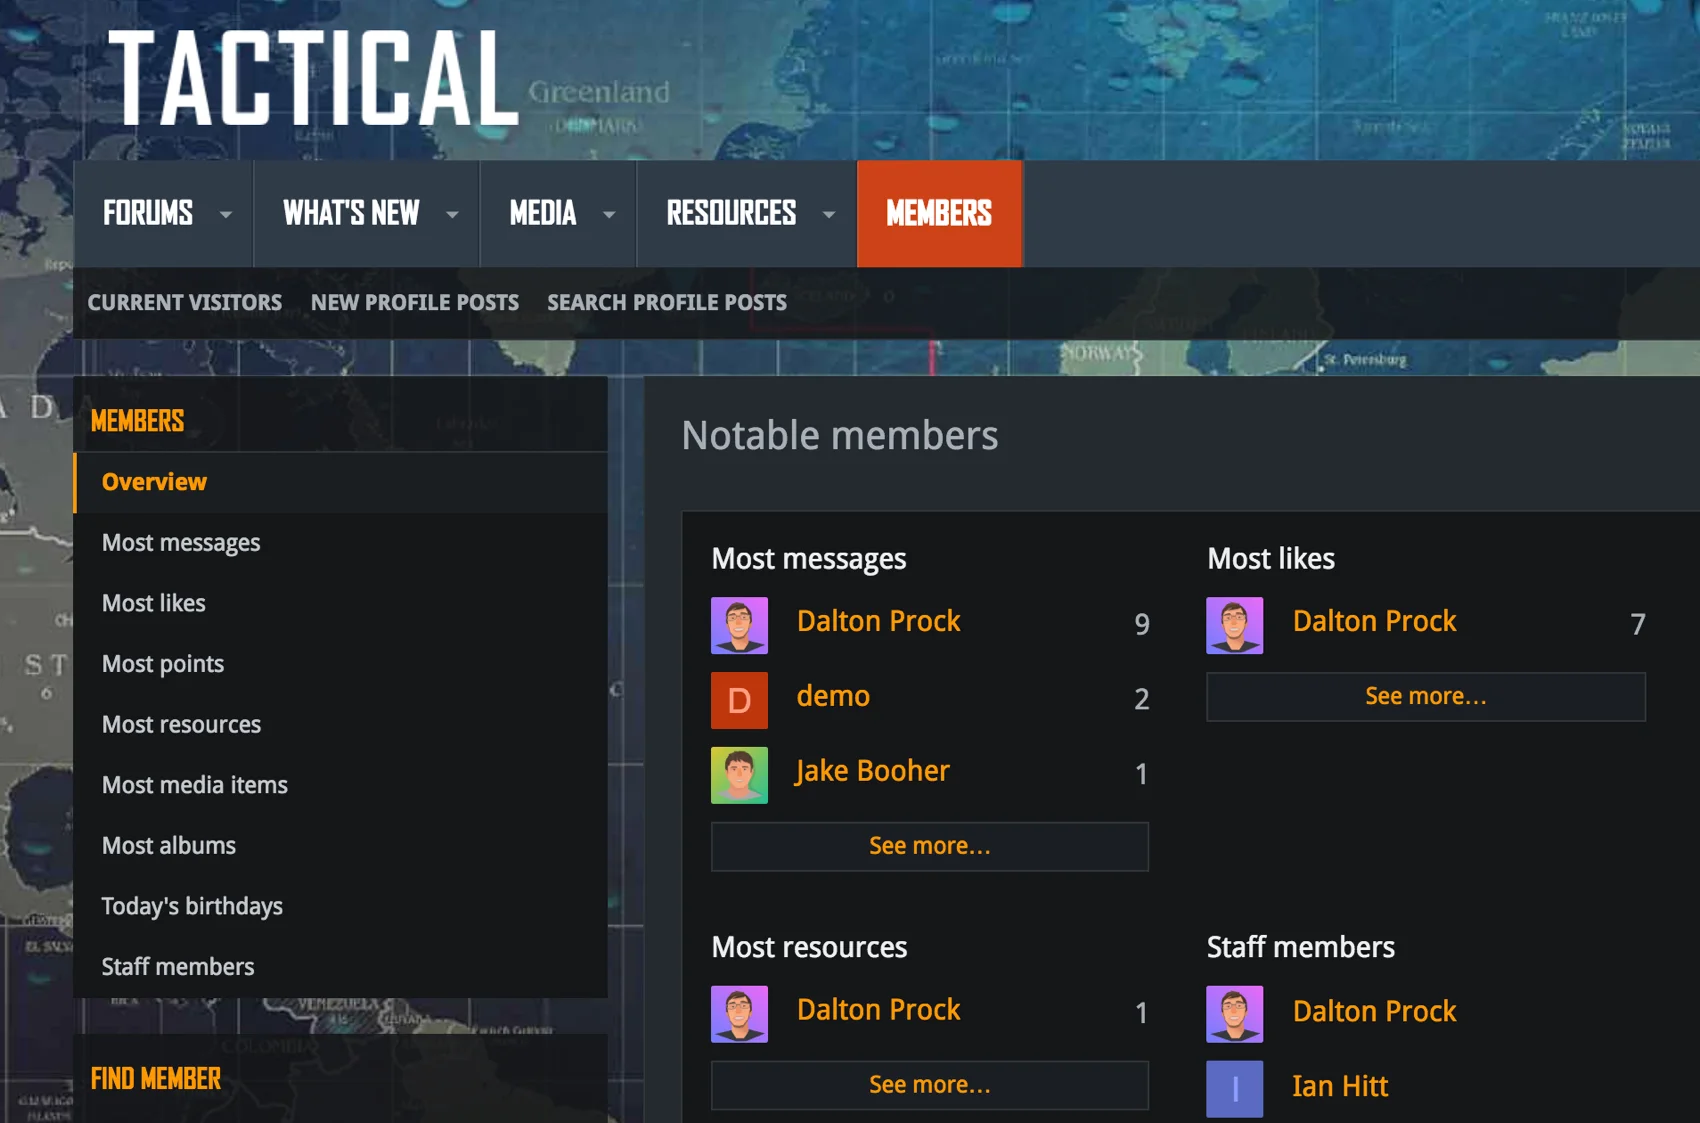
Task: Select the Members navigation tab
Action: (939, 214)
